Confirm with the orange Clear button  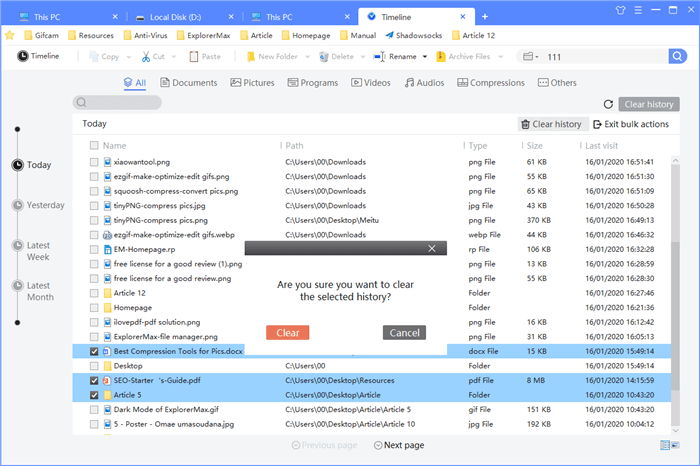[x=288, y=333]
